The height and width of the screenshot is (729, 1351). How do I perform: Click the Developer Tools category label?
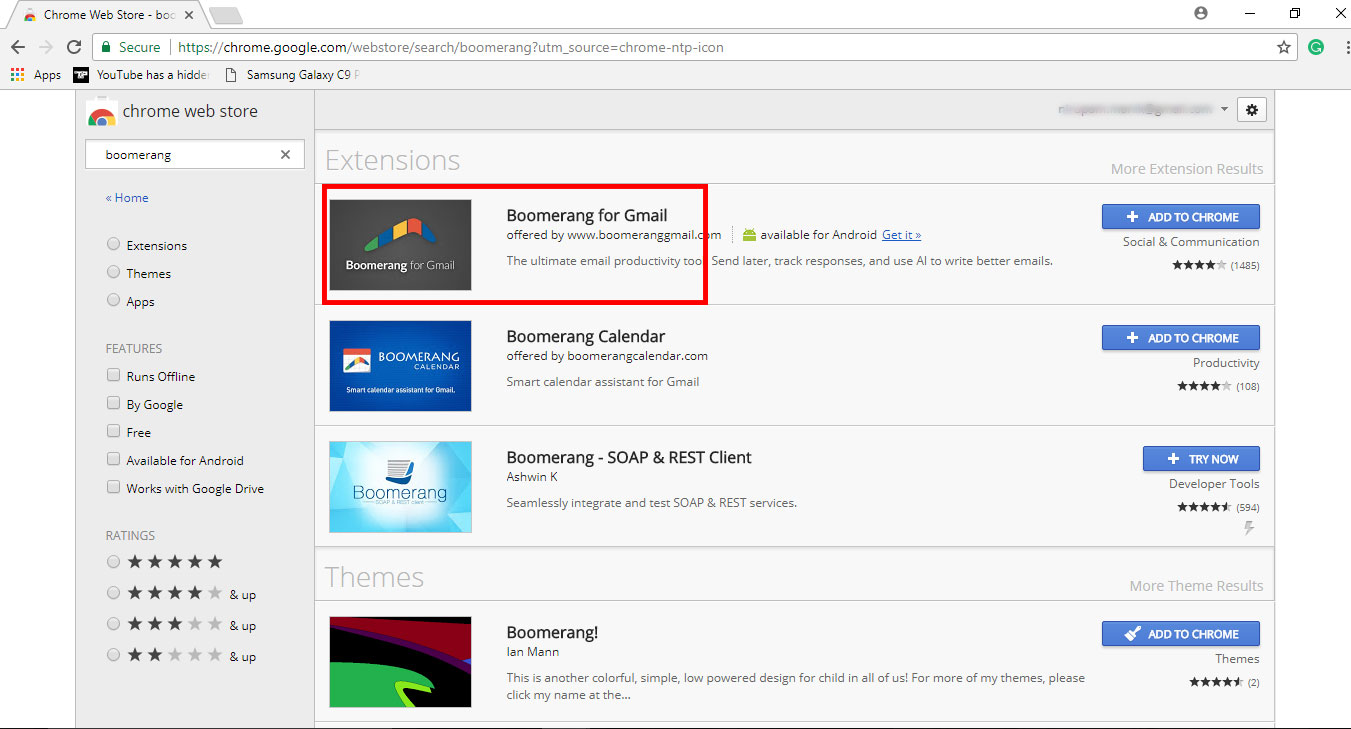(1214, 484)
